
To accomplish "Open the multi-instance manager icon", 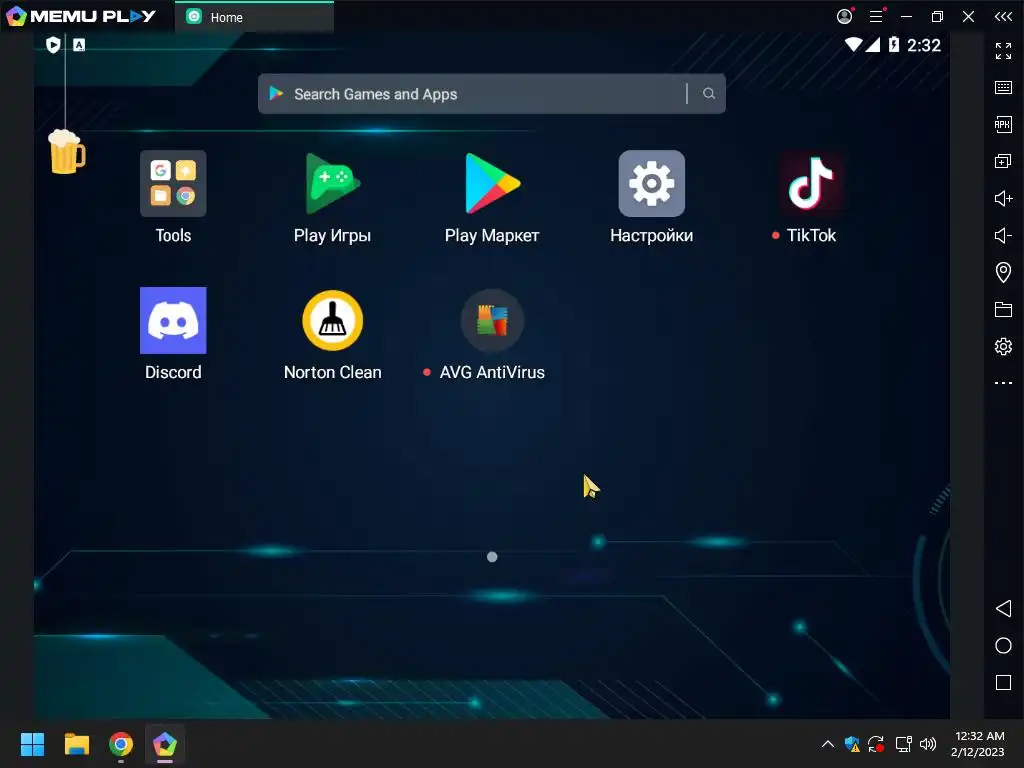I will (x=1003, y=161).
